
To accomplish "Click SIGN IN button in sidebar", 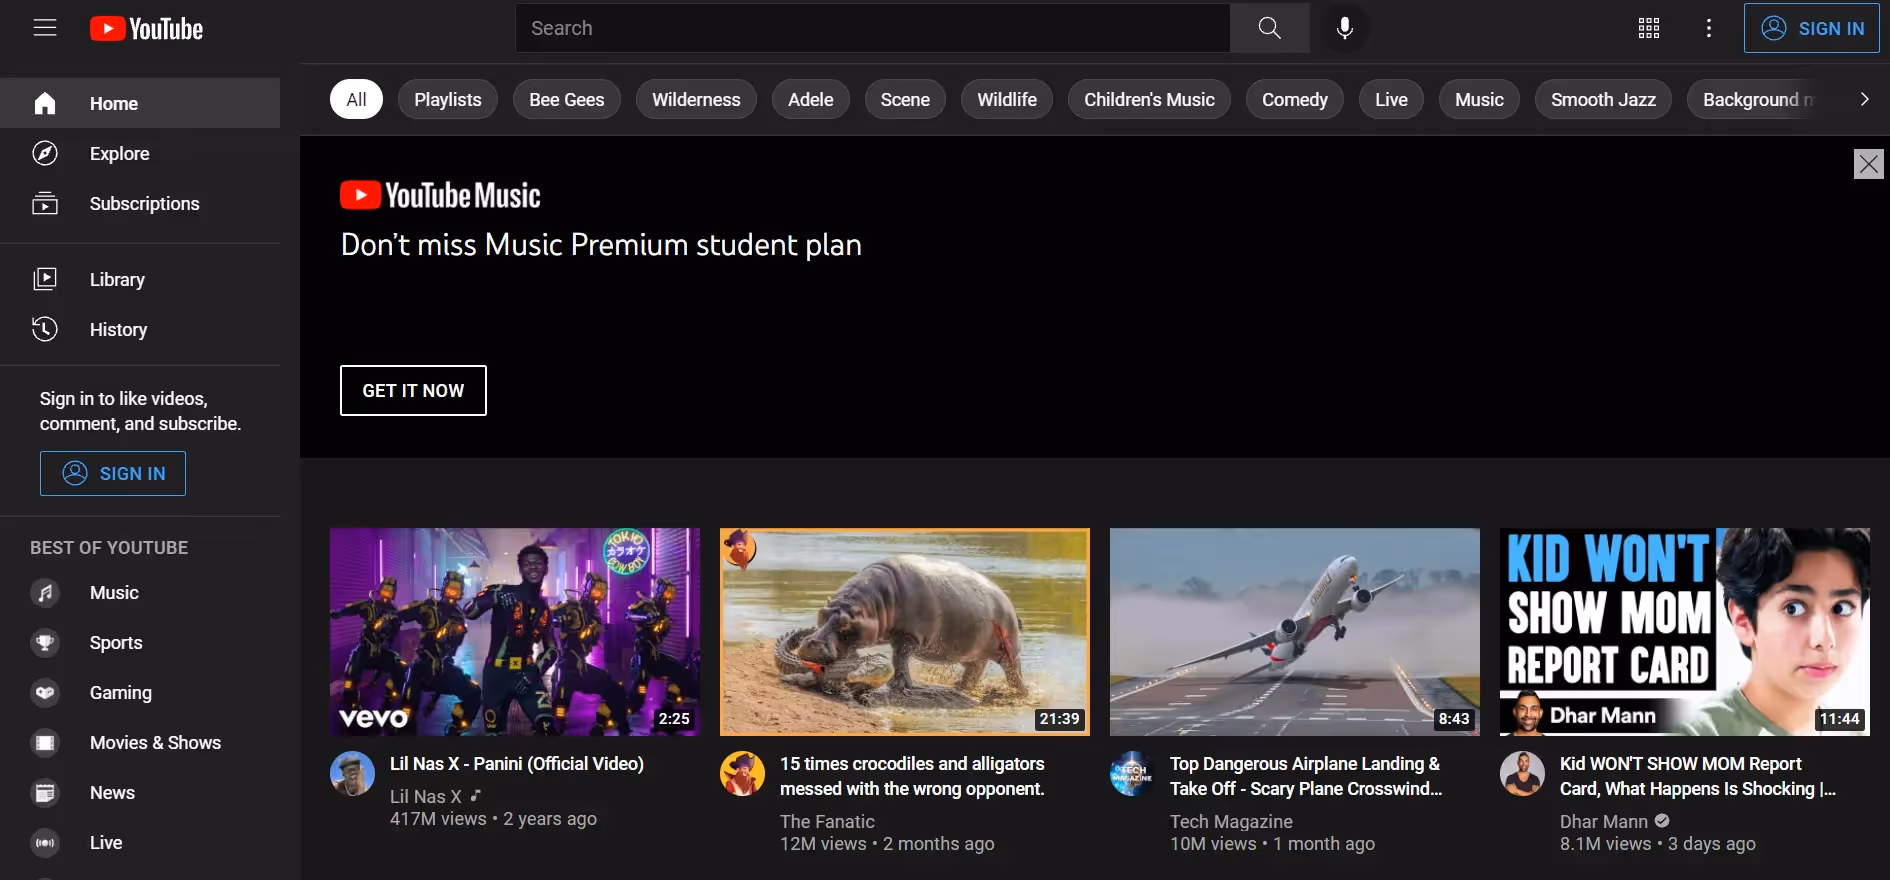I will [x=113, y=473].
